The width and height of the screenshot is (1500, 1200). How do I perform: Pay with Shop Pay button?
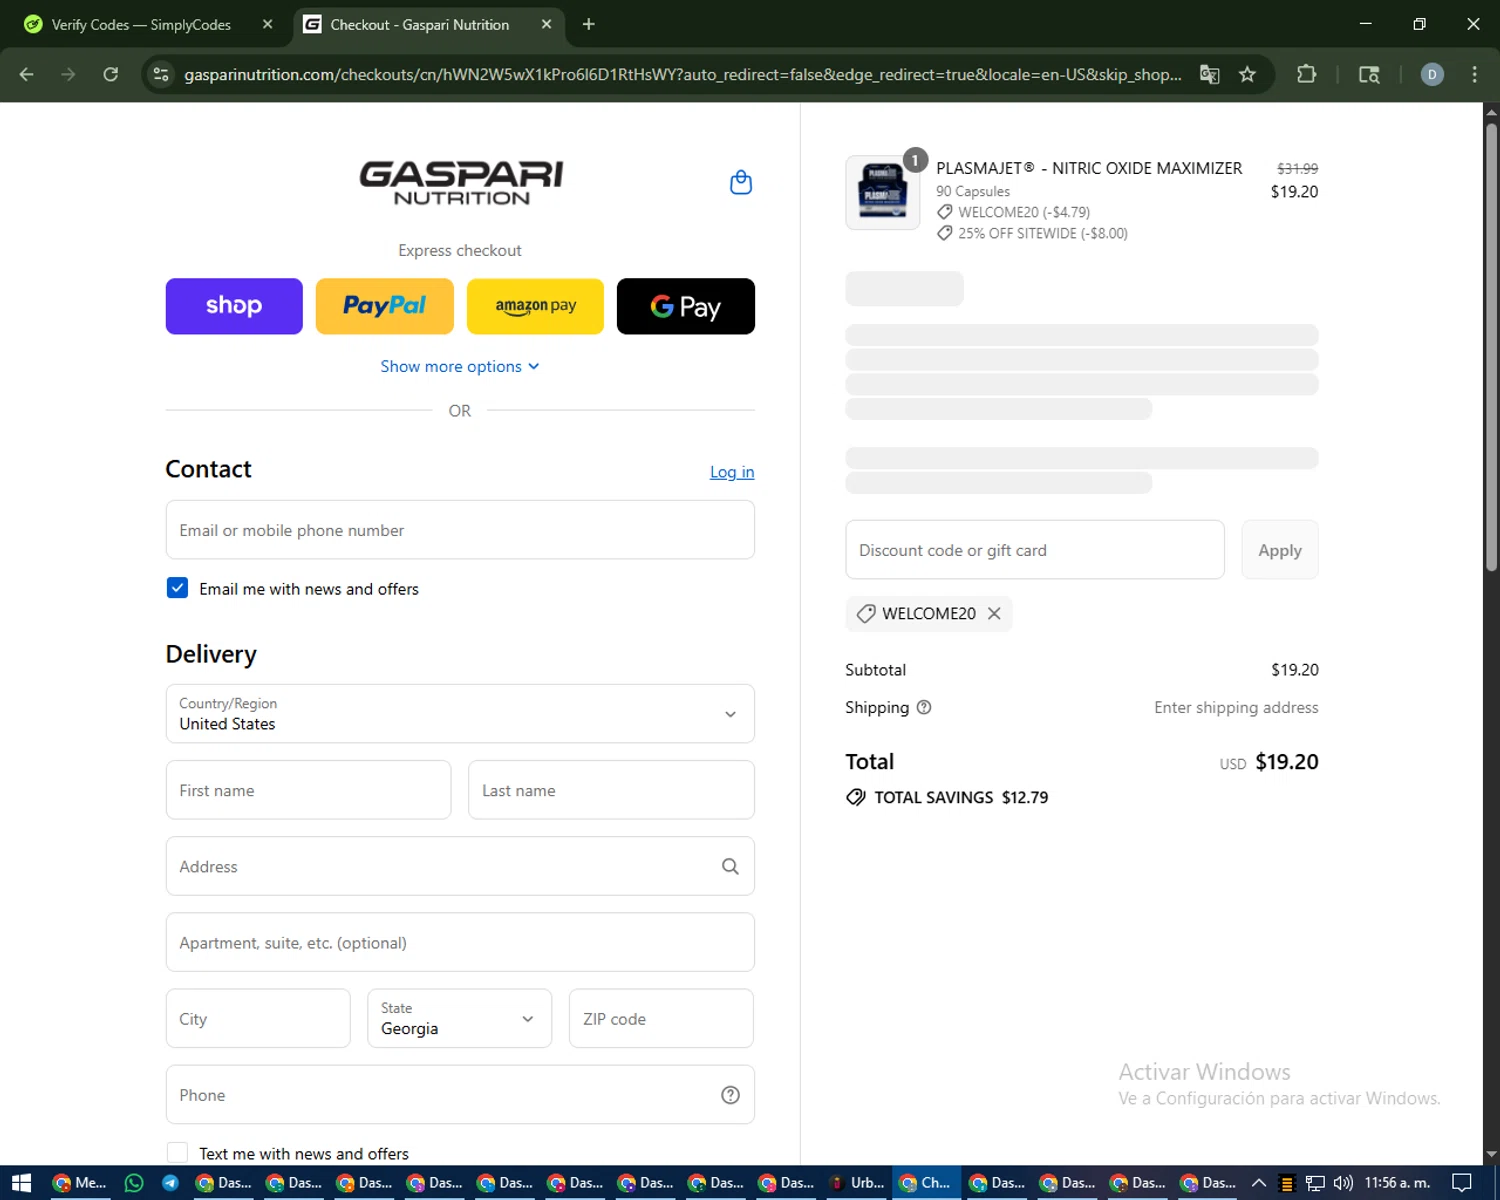pyautogui.click(x=234, y=306)
